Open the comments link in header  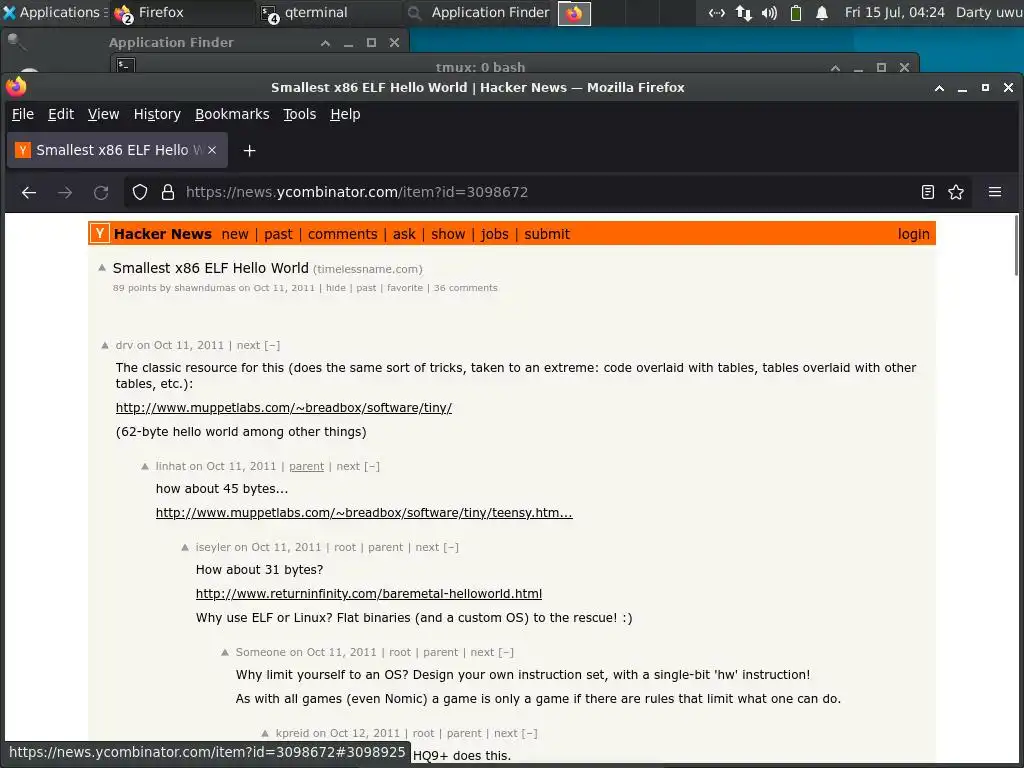[342, 234]
